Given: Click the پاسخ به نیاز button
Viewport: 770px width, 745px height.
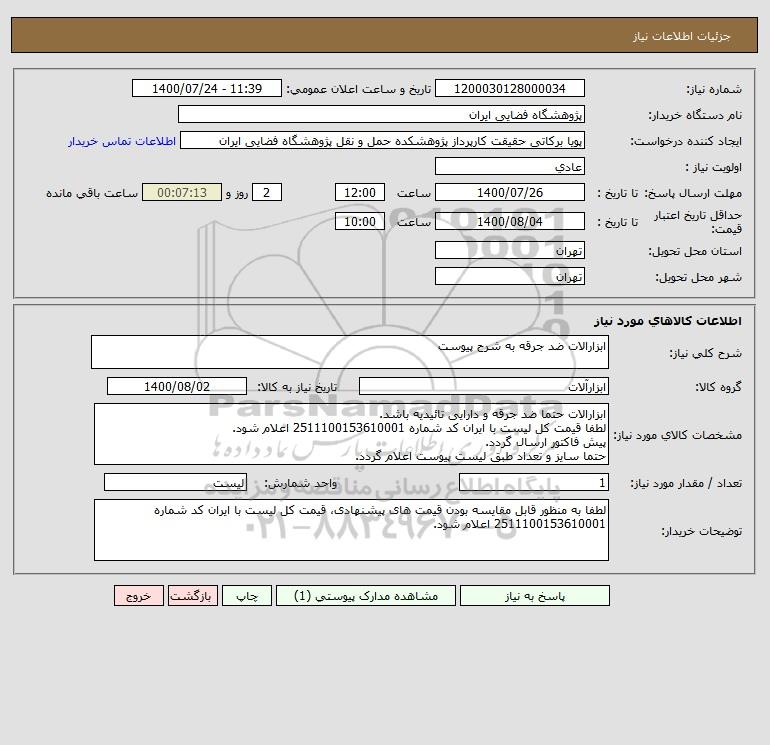Looking at the screenshot, I should coord(534,595).
